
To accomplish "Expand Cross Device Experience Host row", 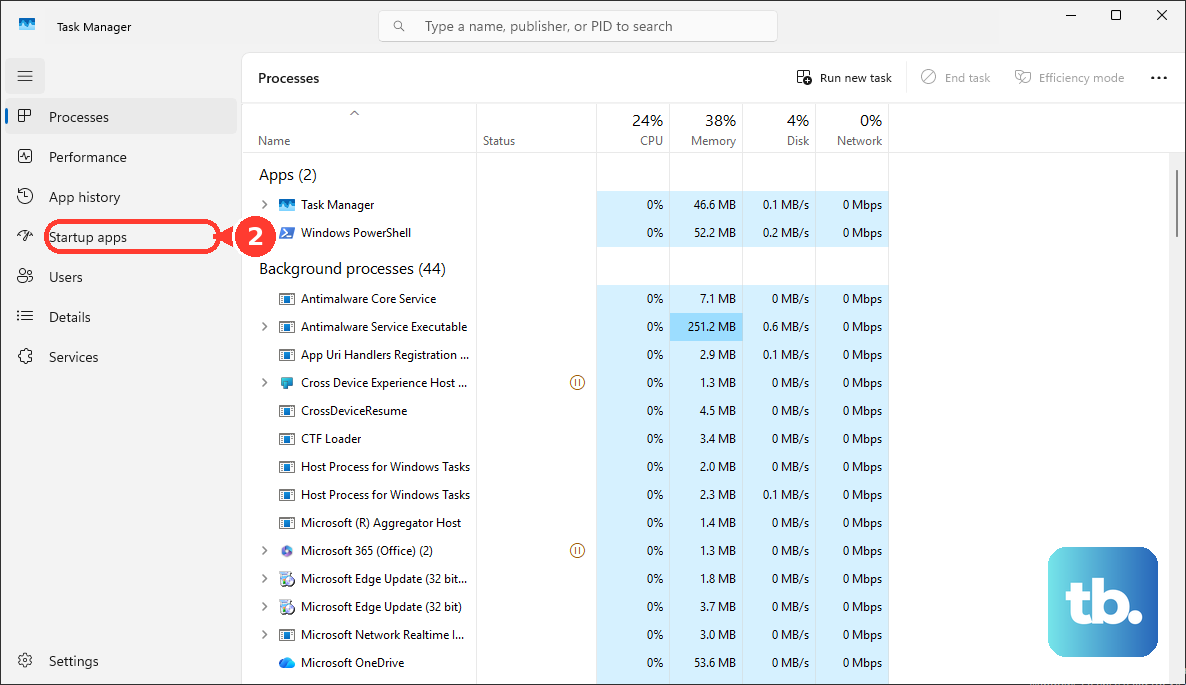I will point(264,383).
